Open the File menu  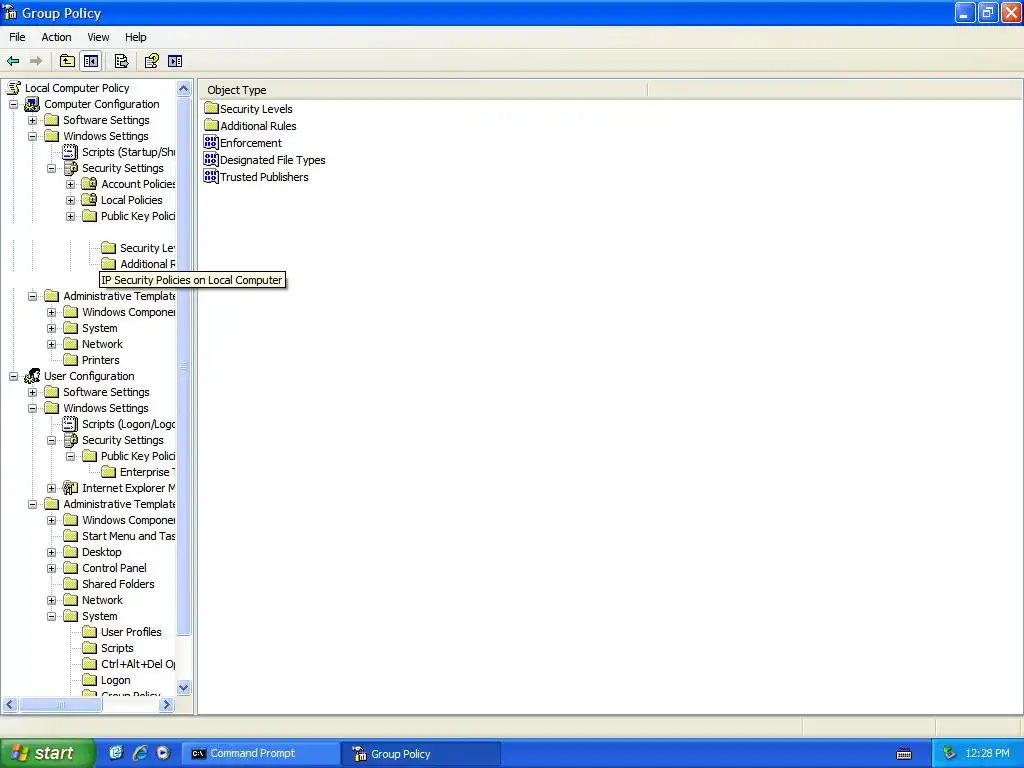click(17, 37)
